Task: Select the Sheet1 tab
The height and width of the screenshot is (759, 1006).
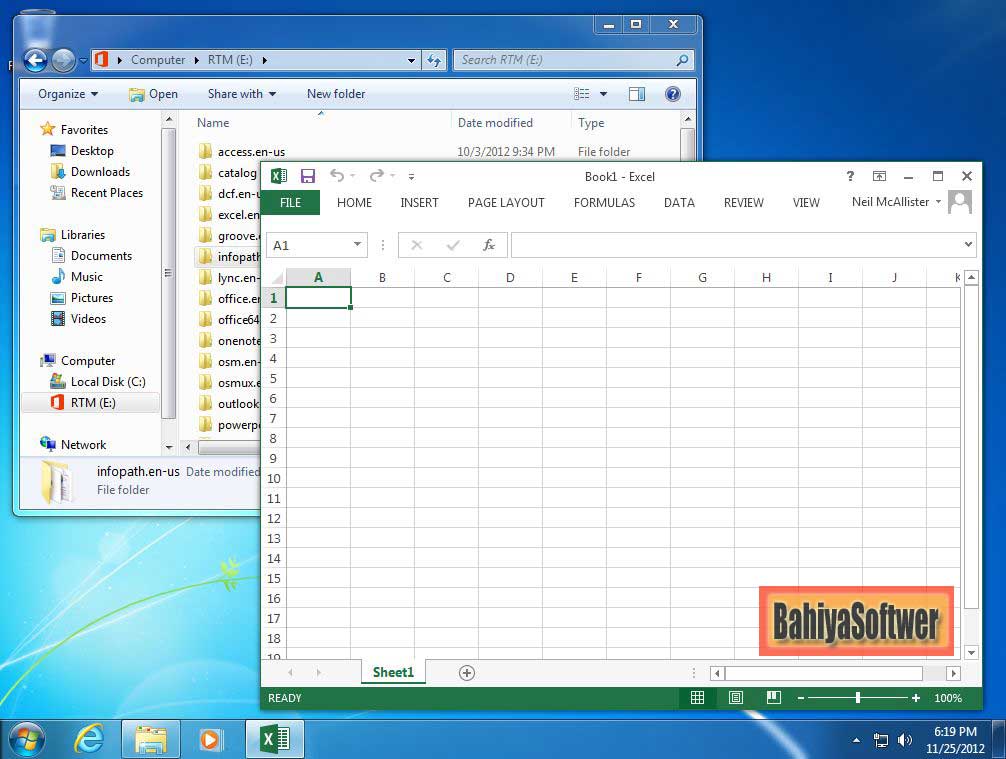Action: pyautogui.click(x=393, y=672)
